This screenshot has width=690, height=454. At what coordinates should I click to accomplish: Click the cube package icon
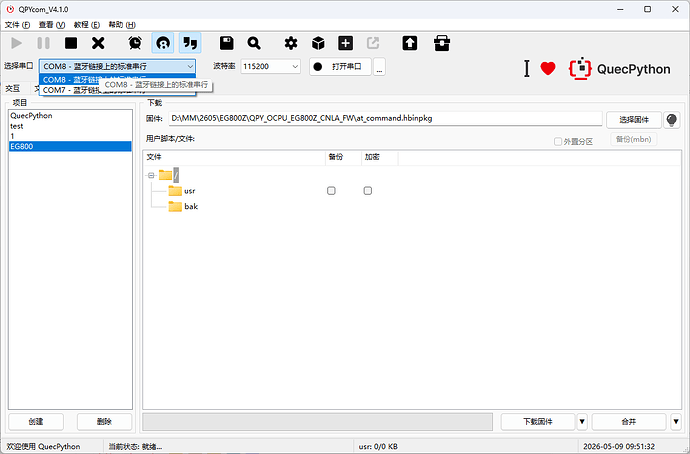click(x=318, y=43)
